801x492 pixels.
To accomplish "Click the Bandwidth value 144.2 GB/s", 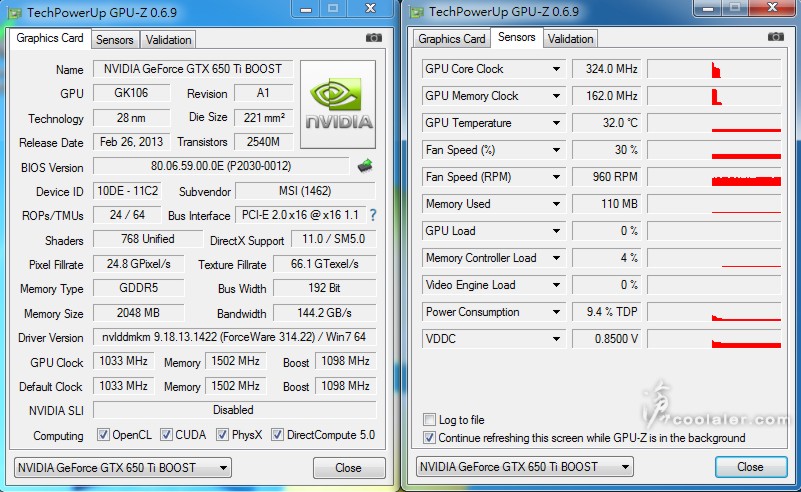I will pyautogui.click(x=325, y=313).
